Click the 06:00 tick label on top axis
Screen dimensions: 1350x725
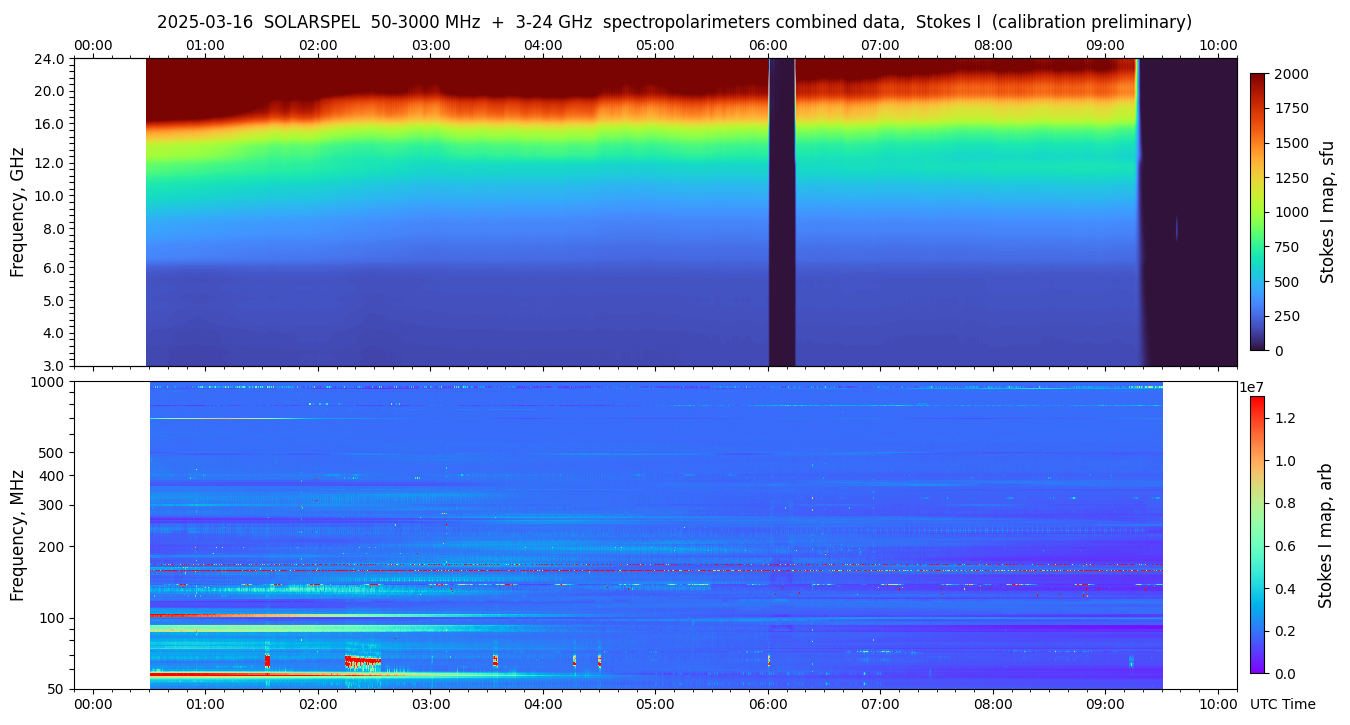pyautogui.click(x=768, y=45)
